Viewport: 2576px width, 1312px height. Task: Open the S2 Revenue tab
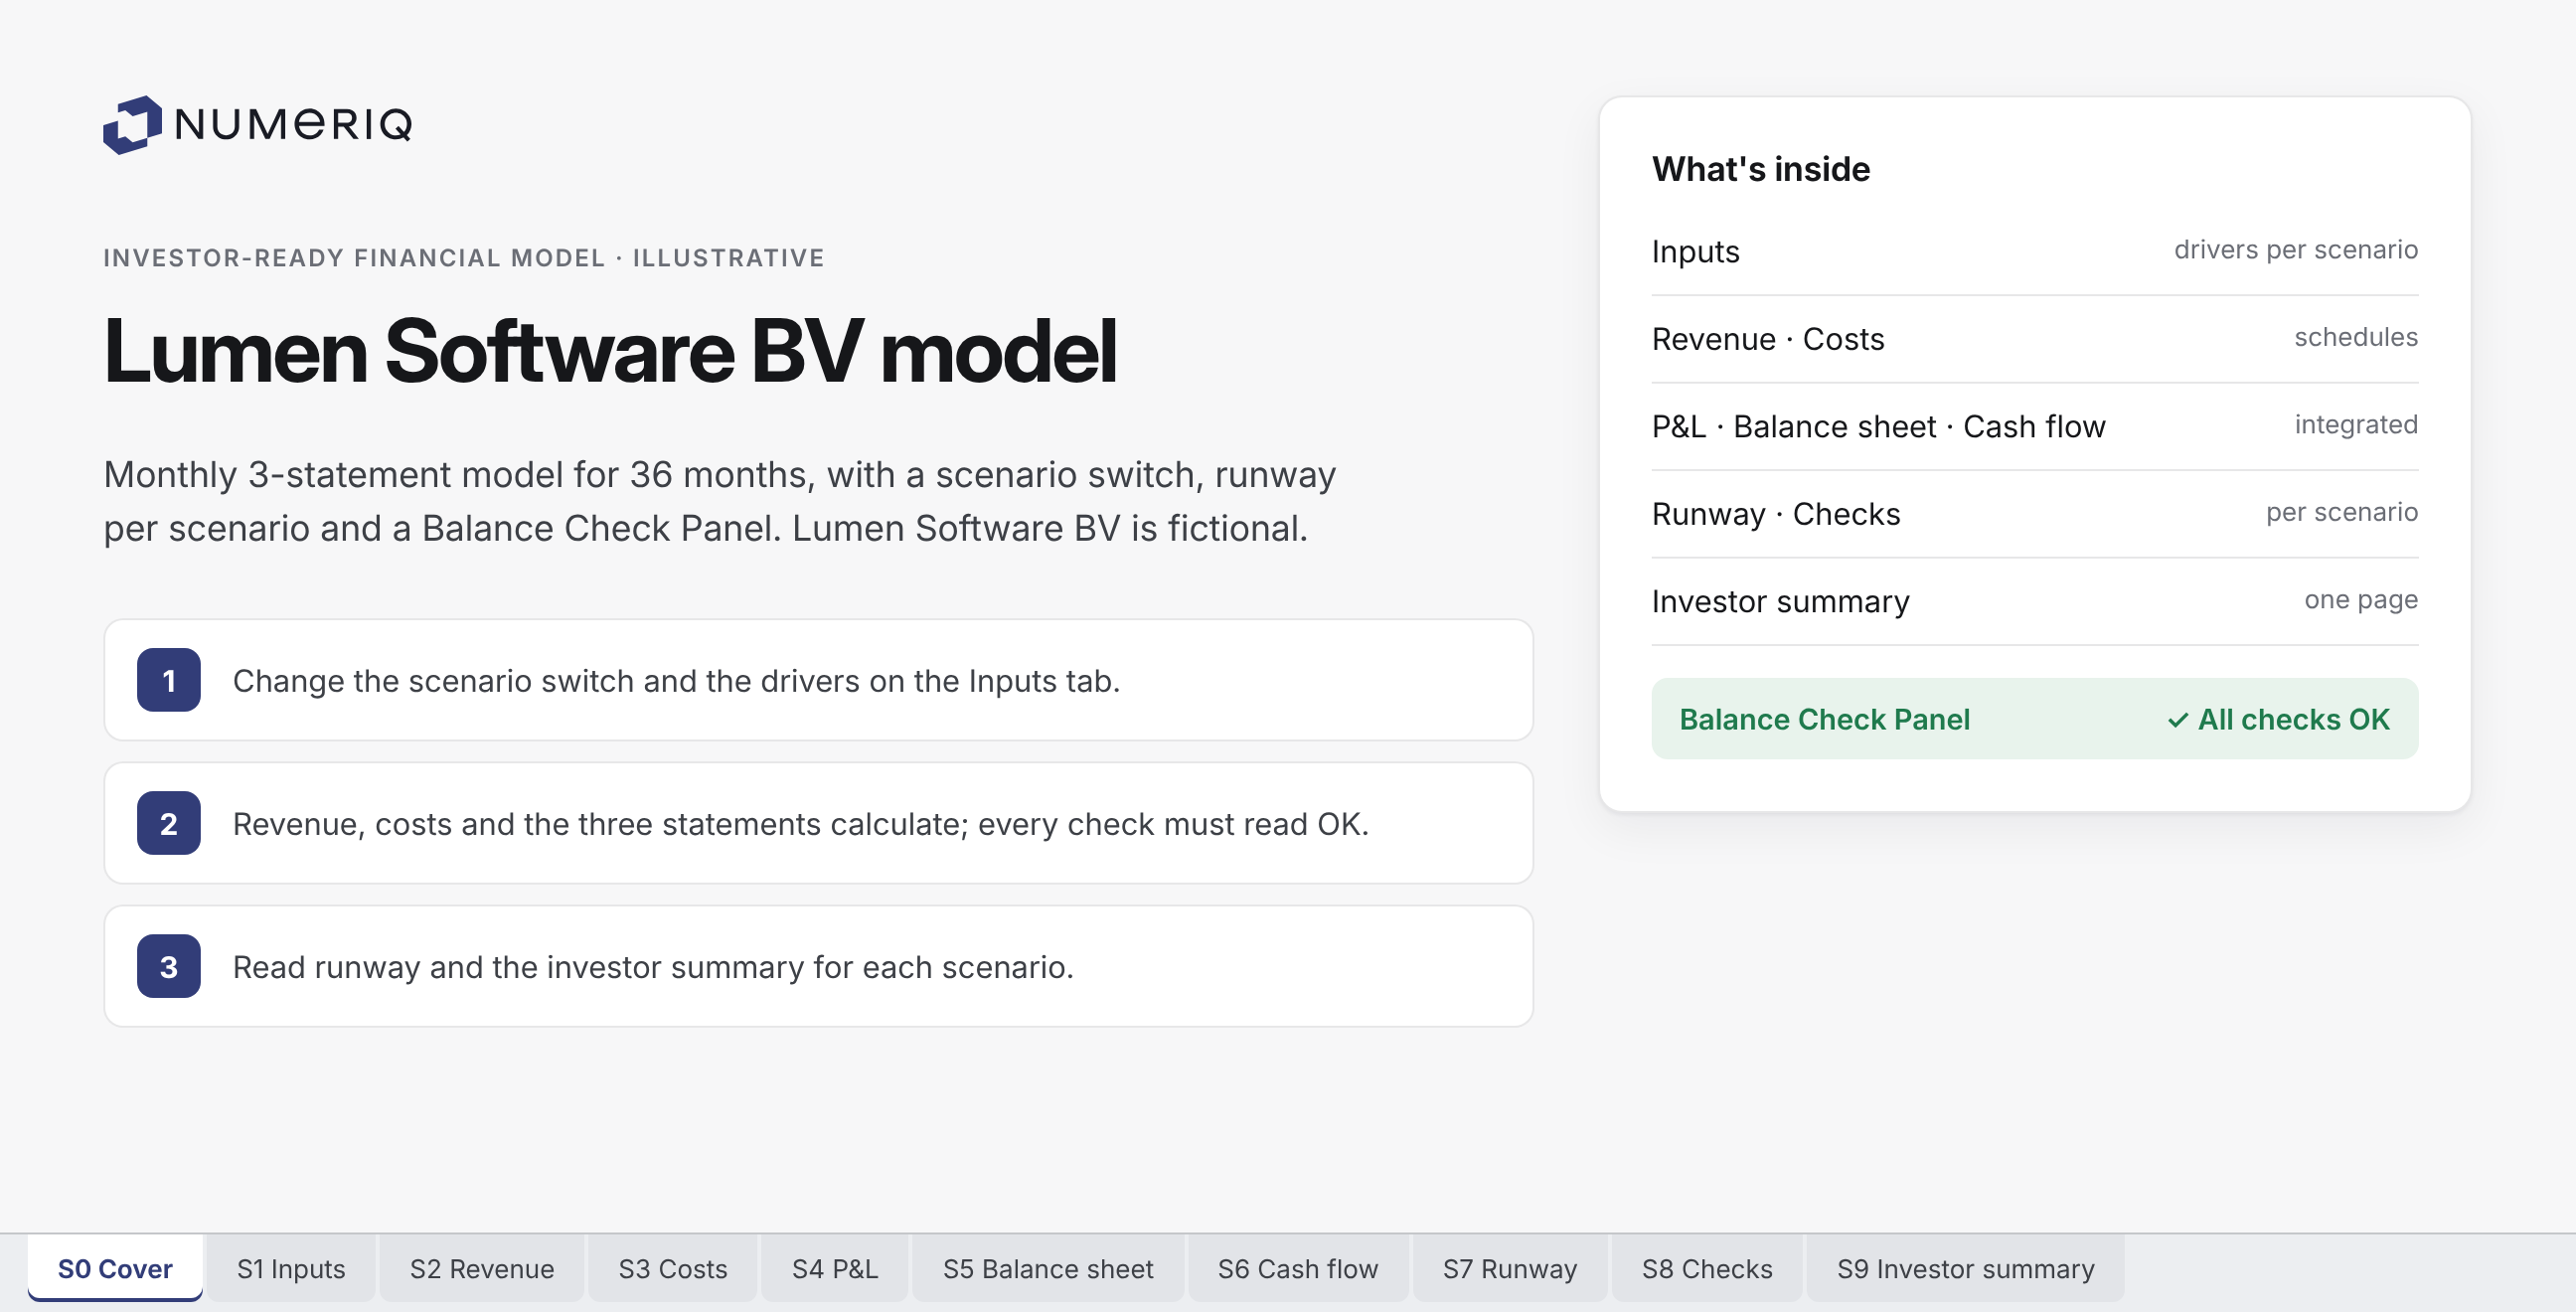482,1268
